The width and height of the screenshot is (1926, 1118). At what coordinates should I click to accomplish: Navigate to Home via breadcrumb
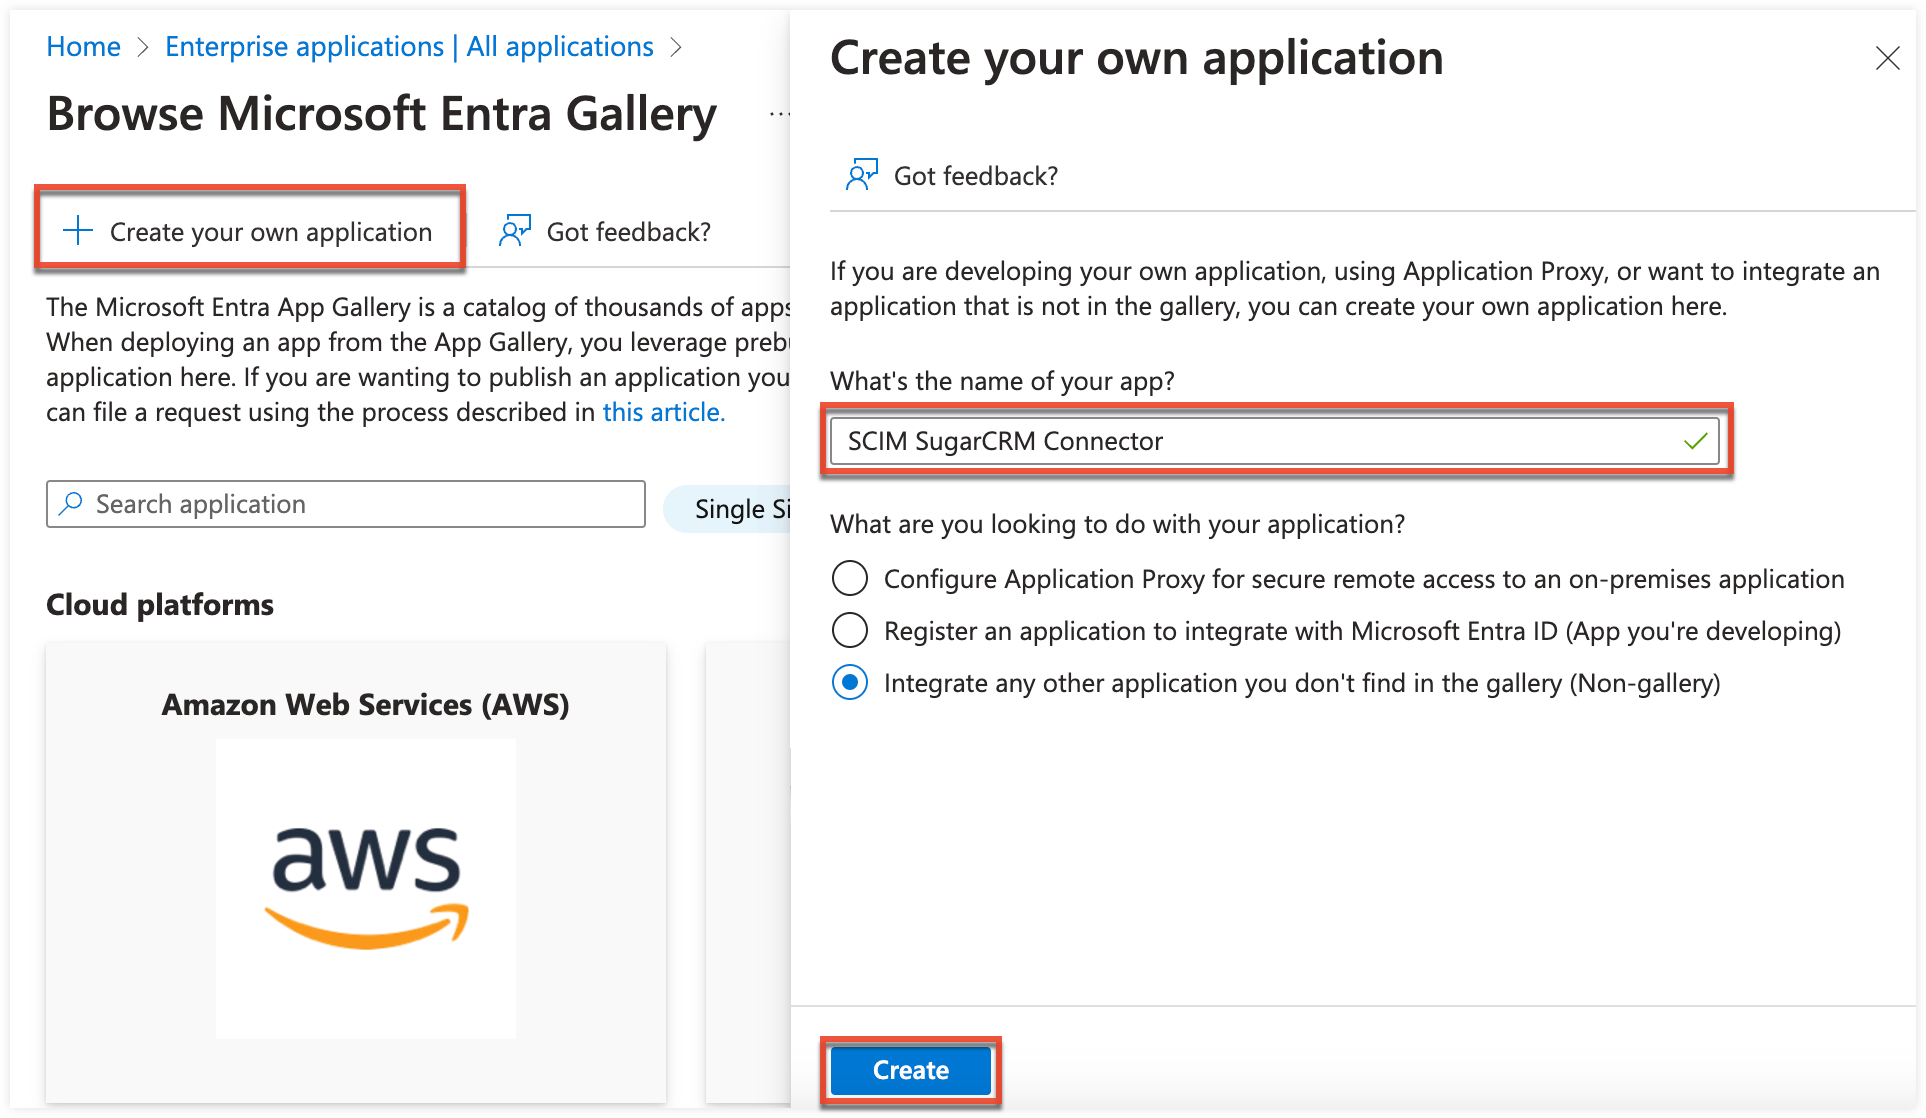[x=82, y=46]
